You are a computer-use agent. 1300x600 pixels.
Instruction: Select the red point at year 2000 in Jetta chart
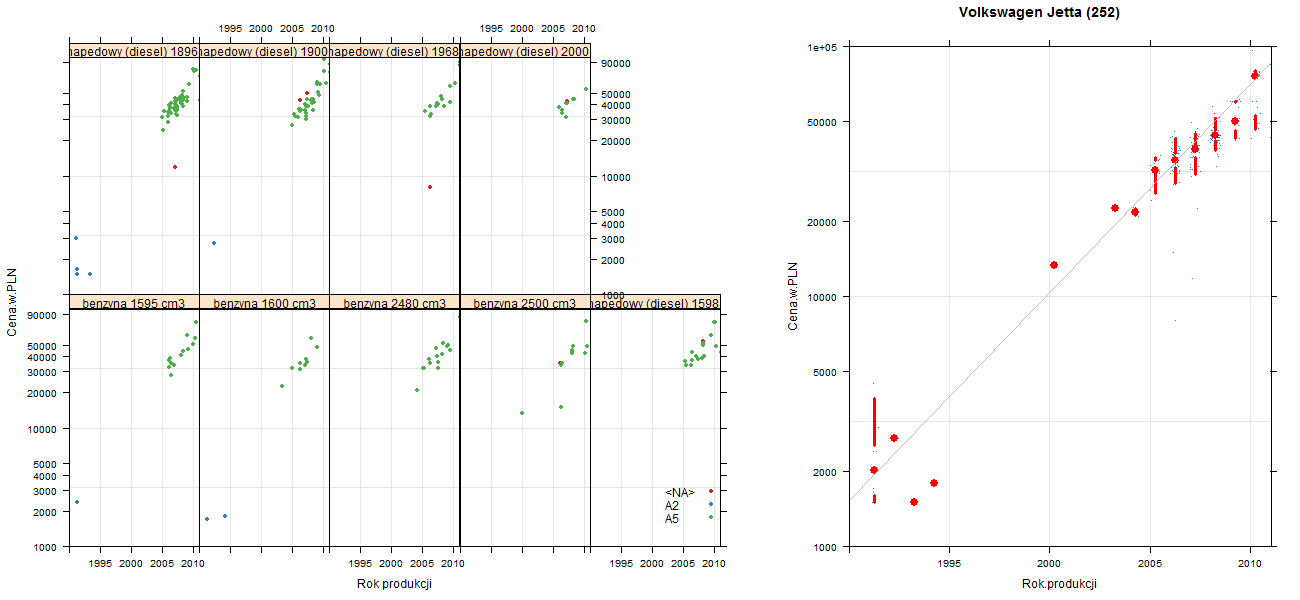(x=1054, y=265)
